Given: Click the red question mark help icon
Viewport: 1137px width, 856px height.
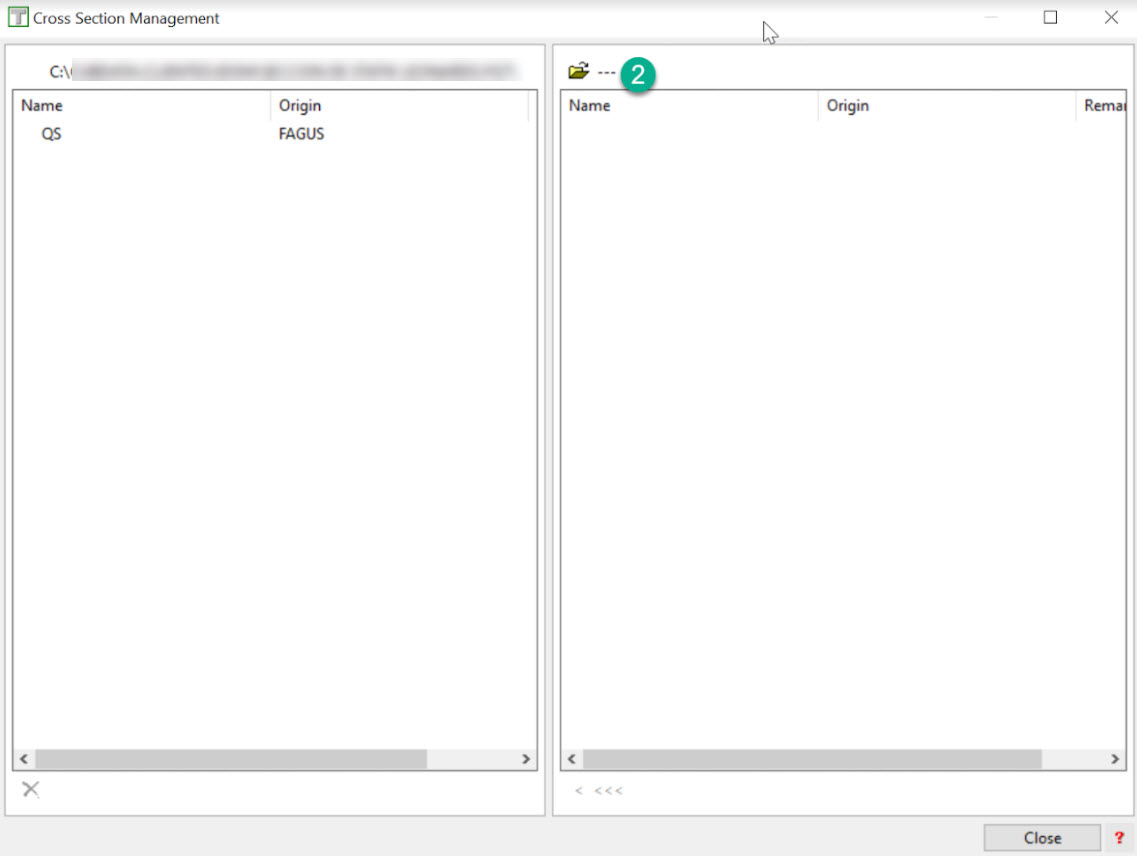Looking at the screenshot, I should [1119, 838].
